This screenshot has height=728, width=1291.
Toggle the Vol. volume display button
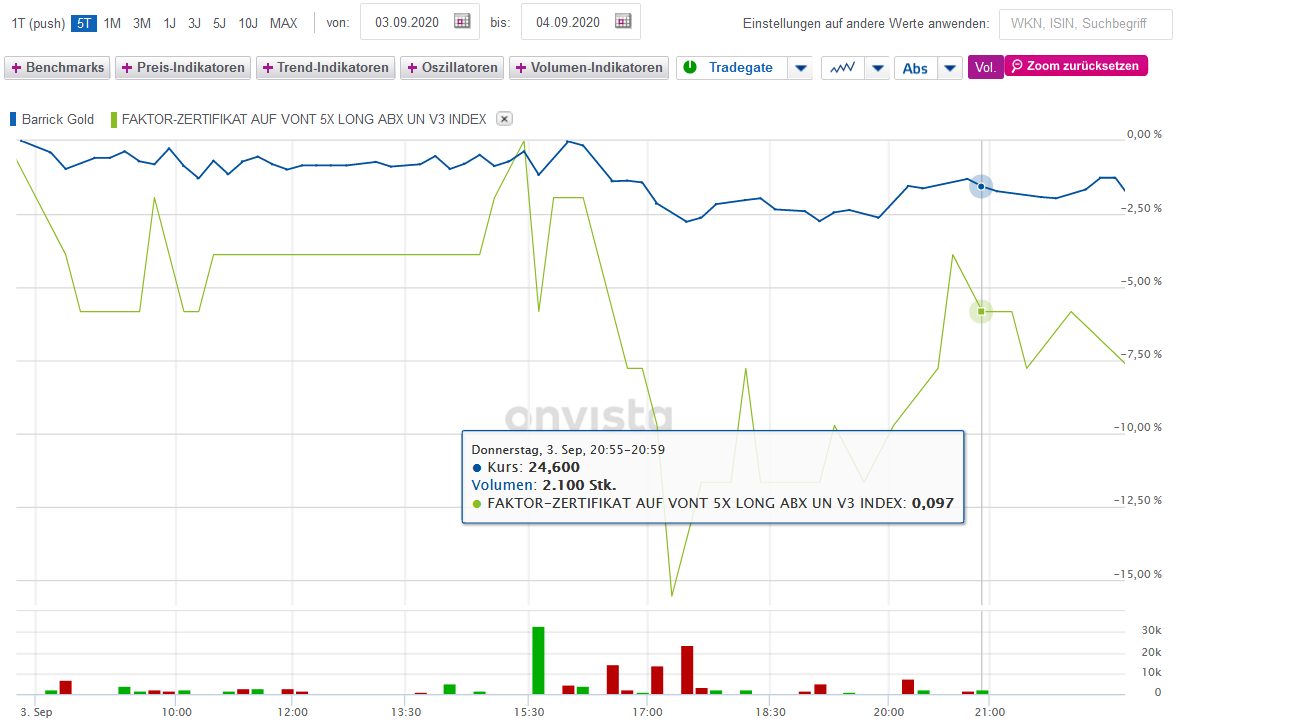point(986,68)
